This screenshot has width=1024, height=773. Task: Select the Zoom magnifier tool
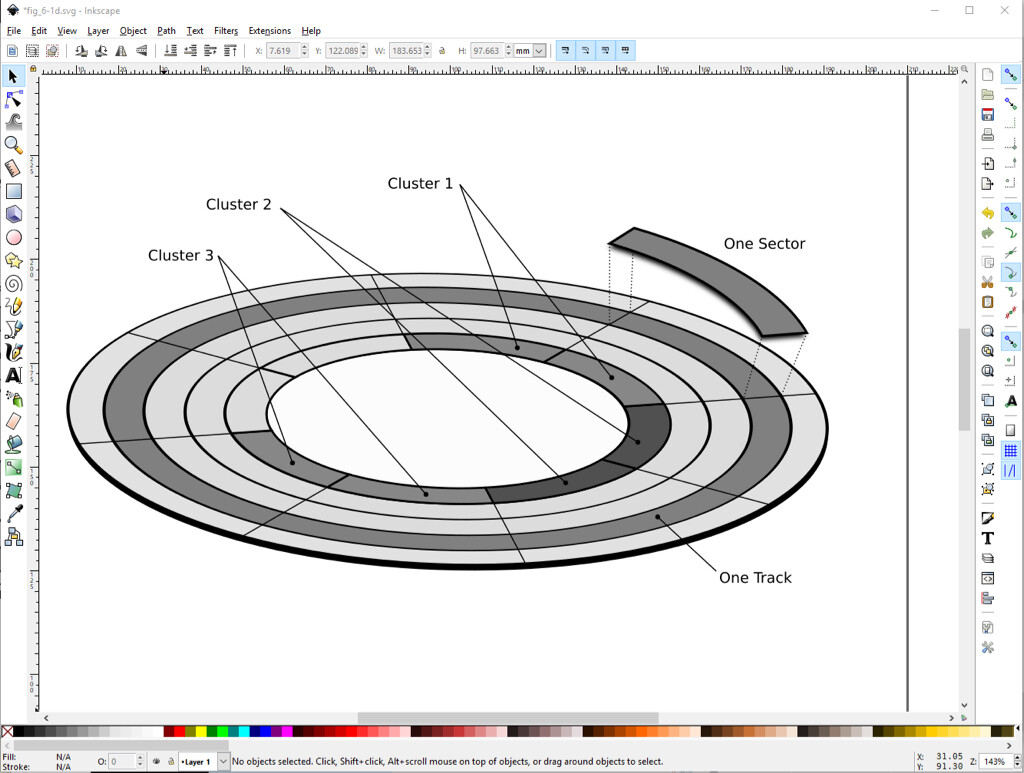[x=14, y=145]
